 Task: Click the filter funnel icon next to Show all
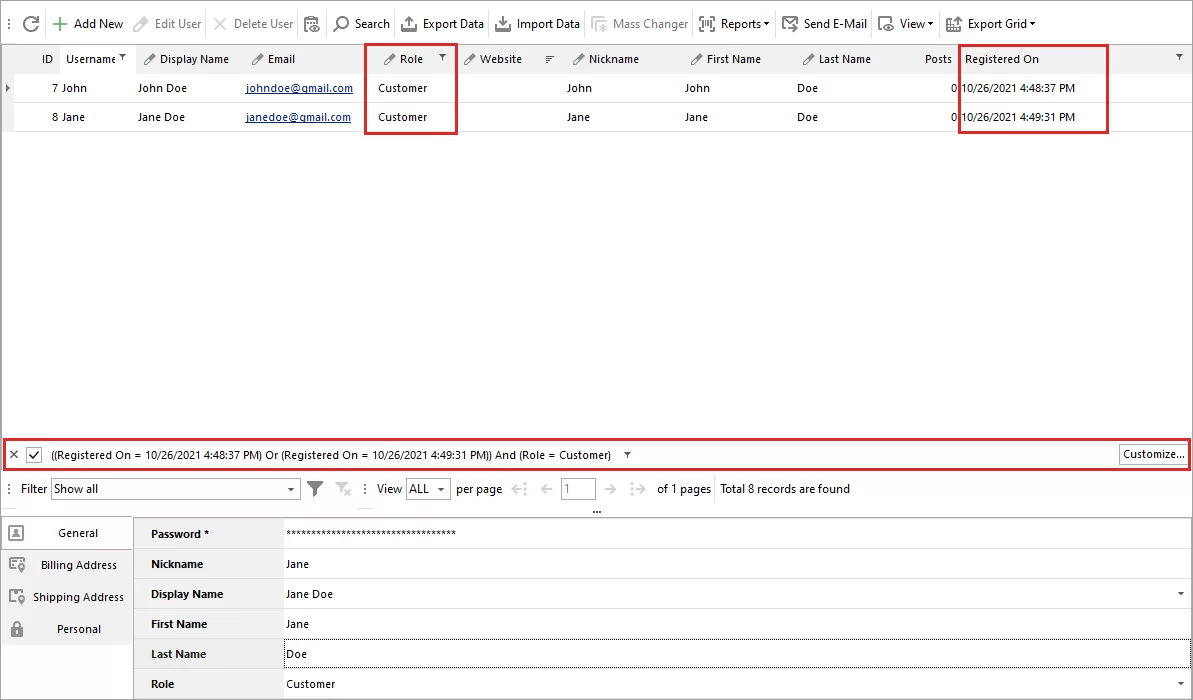[315, 489]
